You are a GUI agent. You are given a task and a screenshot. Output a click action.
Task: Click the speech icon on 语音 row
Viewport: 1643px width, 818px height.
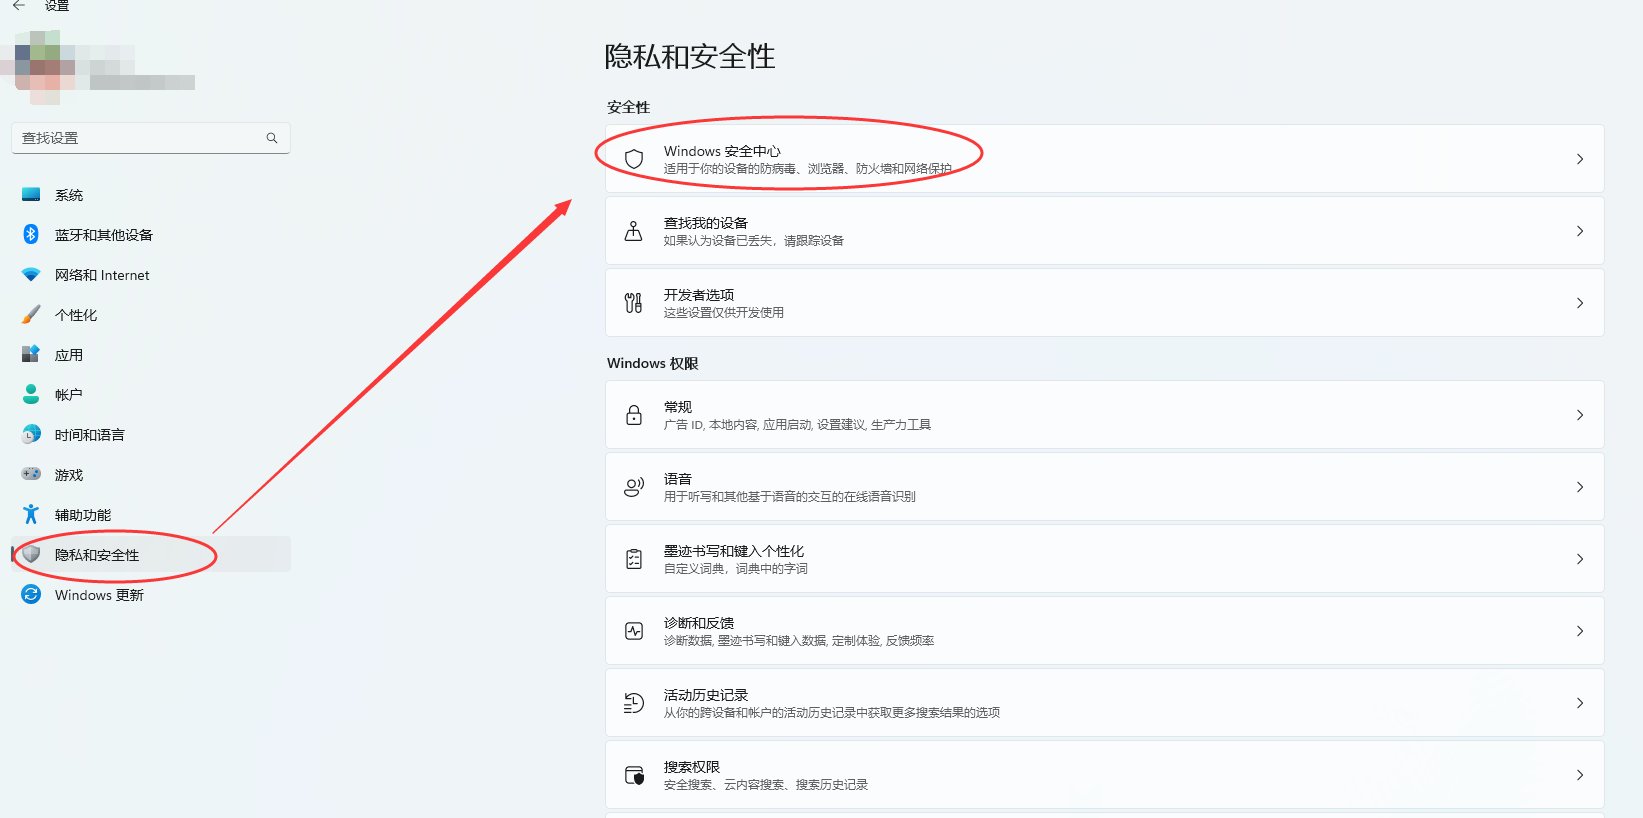634,487
